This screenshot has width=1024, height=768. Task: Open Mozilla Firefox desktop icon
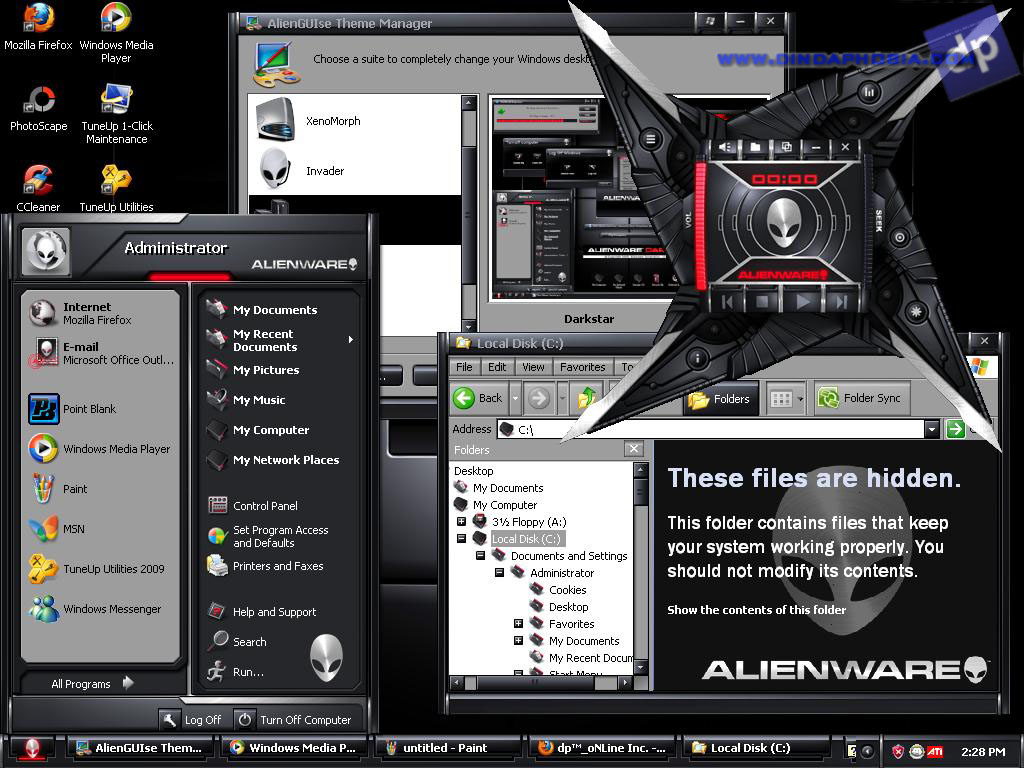[x=38, y=27]
